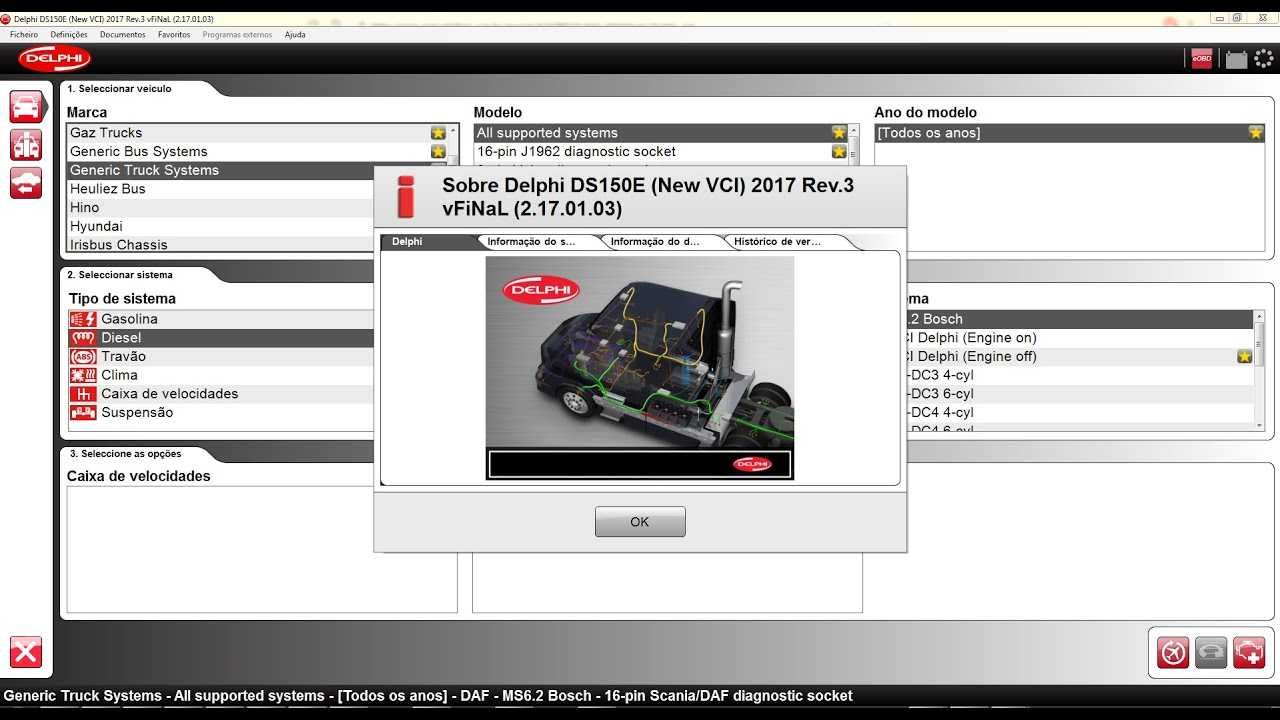The image size is (1280, 720).
Task: Click the Gasolina ignition system icon
Action: (x=83, y=319)
